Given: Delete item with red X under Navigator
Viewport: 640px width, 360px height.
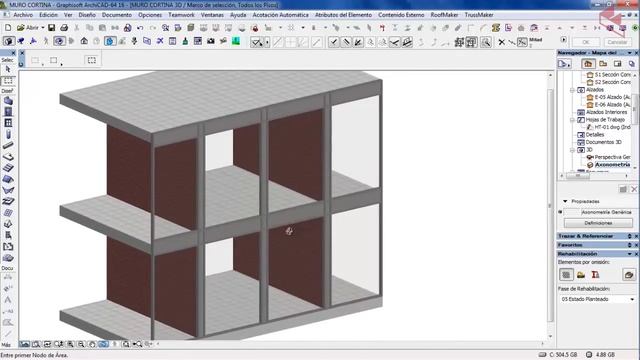Looking at the screenshot, I should pyautogui.click(x=634, y=189).
